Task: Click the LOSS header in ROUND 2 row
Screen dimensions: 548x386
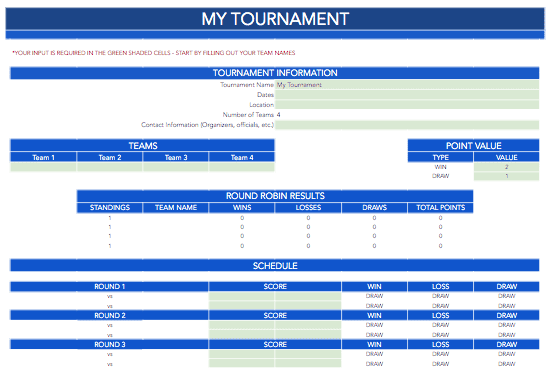Action: 440,316
